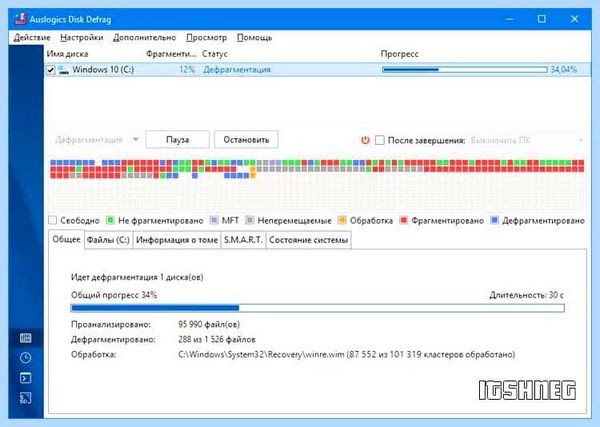Viewport: 600px width, 427px height.
Task: Click the Общий прогресс 34% label
Action: coord(114,295)
